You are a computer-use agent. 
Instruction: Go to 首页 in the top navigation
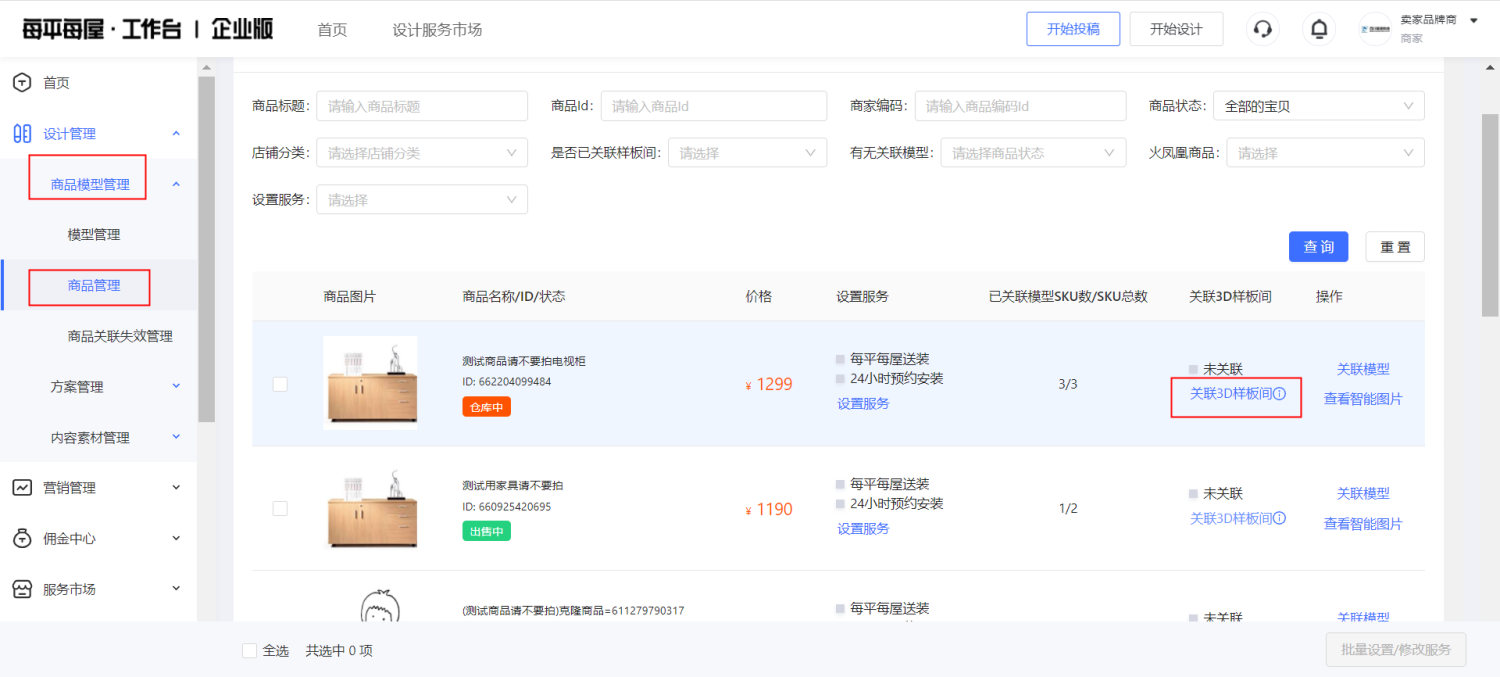[x=332, y=30]
